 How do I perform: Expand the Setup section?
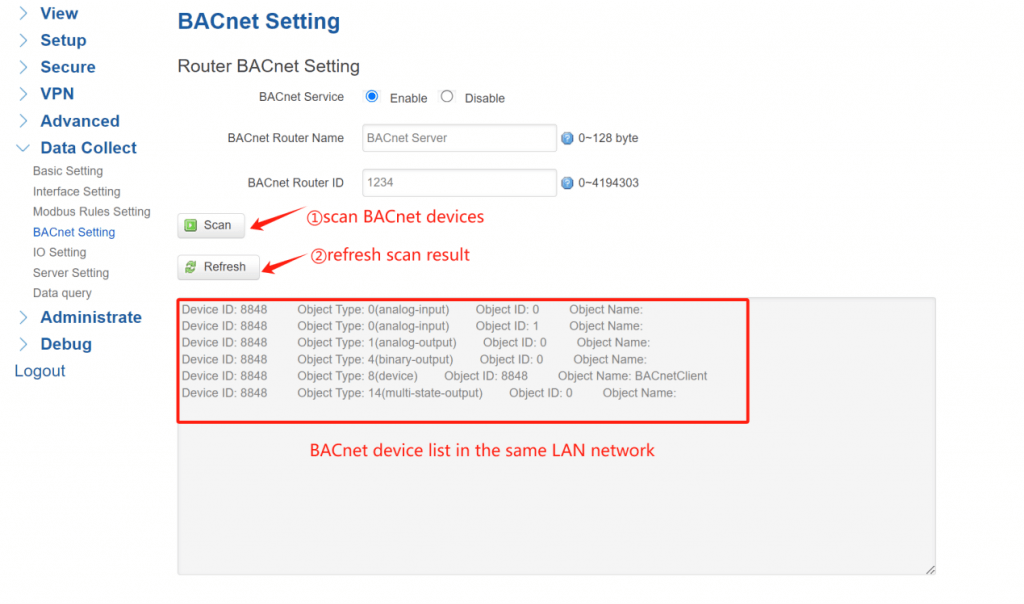(62, 40)
